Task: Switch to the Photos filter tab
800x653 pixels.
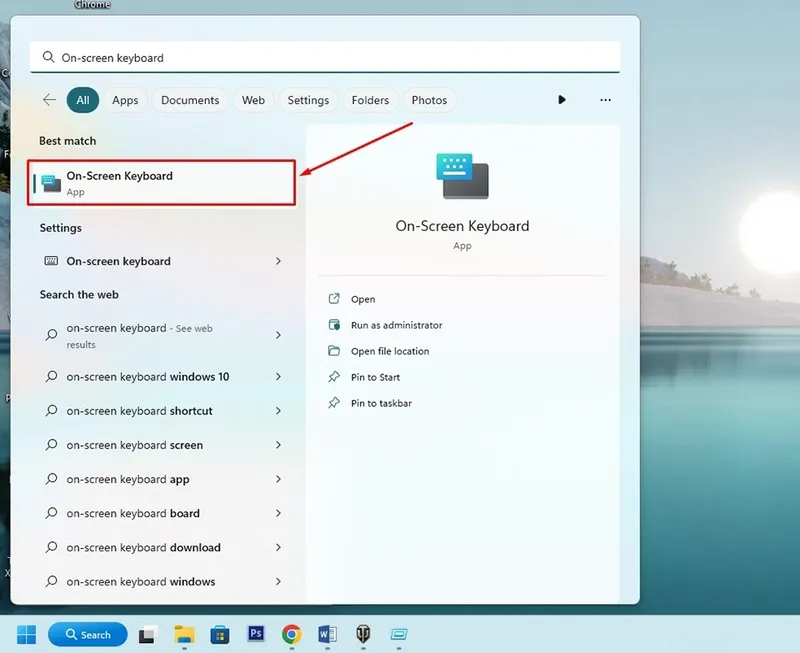Action: 429,100
